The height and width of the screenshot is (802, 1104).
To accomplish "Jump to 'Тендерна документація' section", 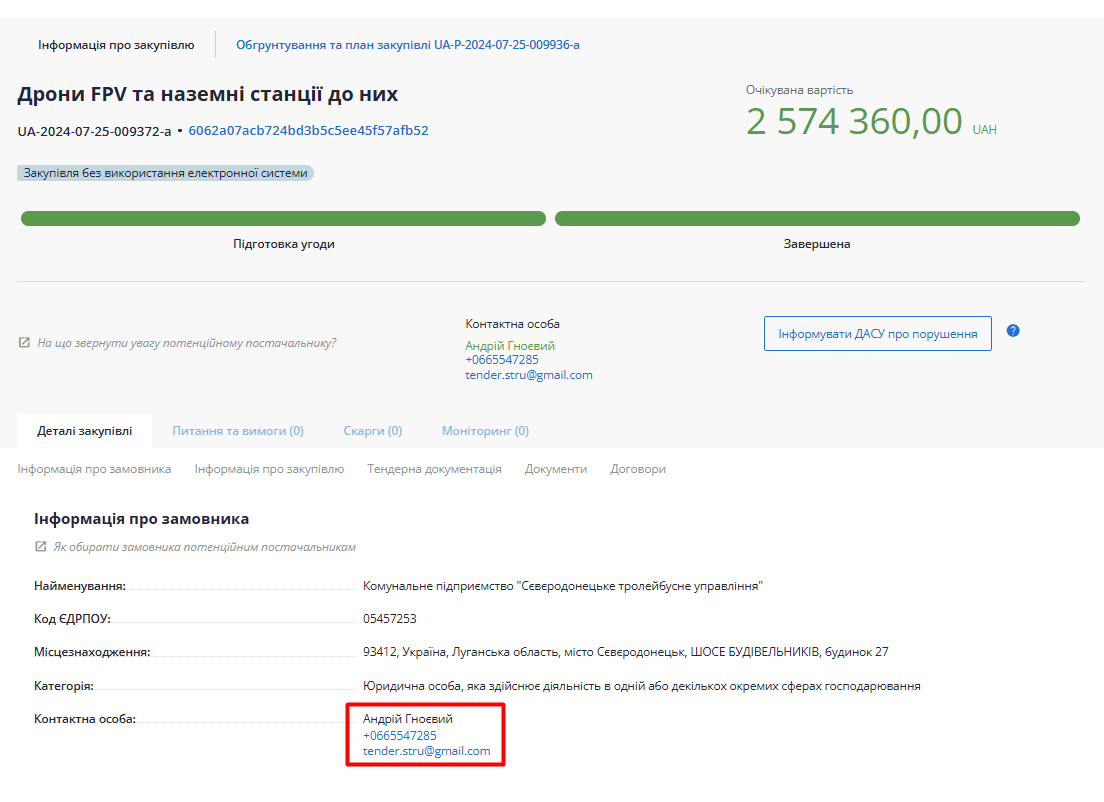I will (x=434, y=469).
